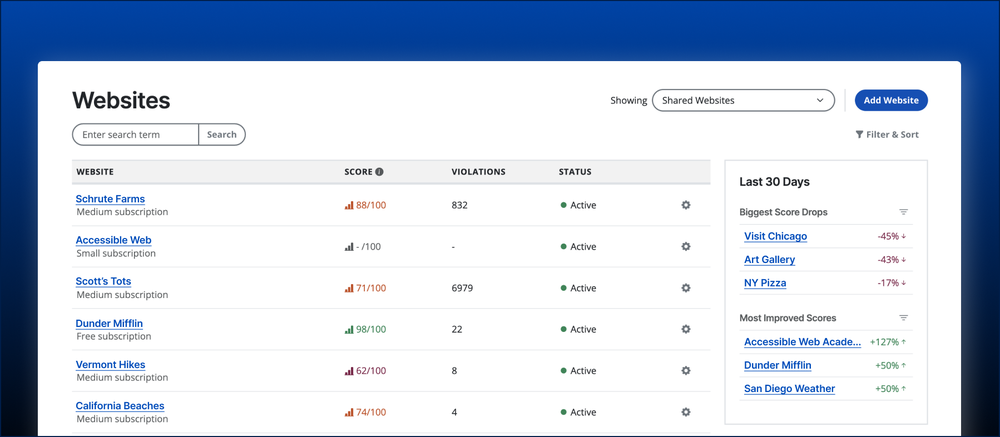
Task: Open the Vermont Hikes website link
Action: point(110,365)
